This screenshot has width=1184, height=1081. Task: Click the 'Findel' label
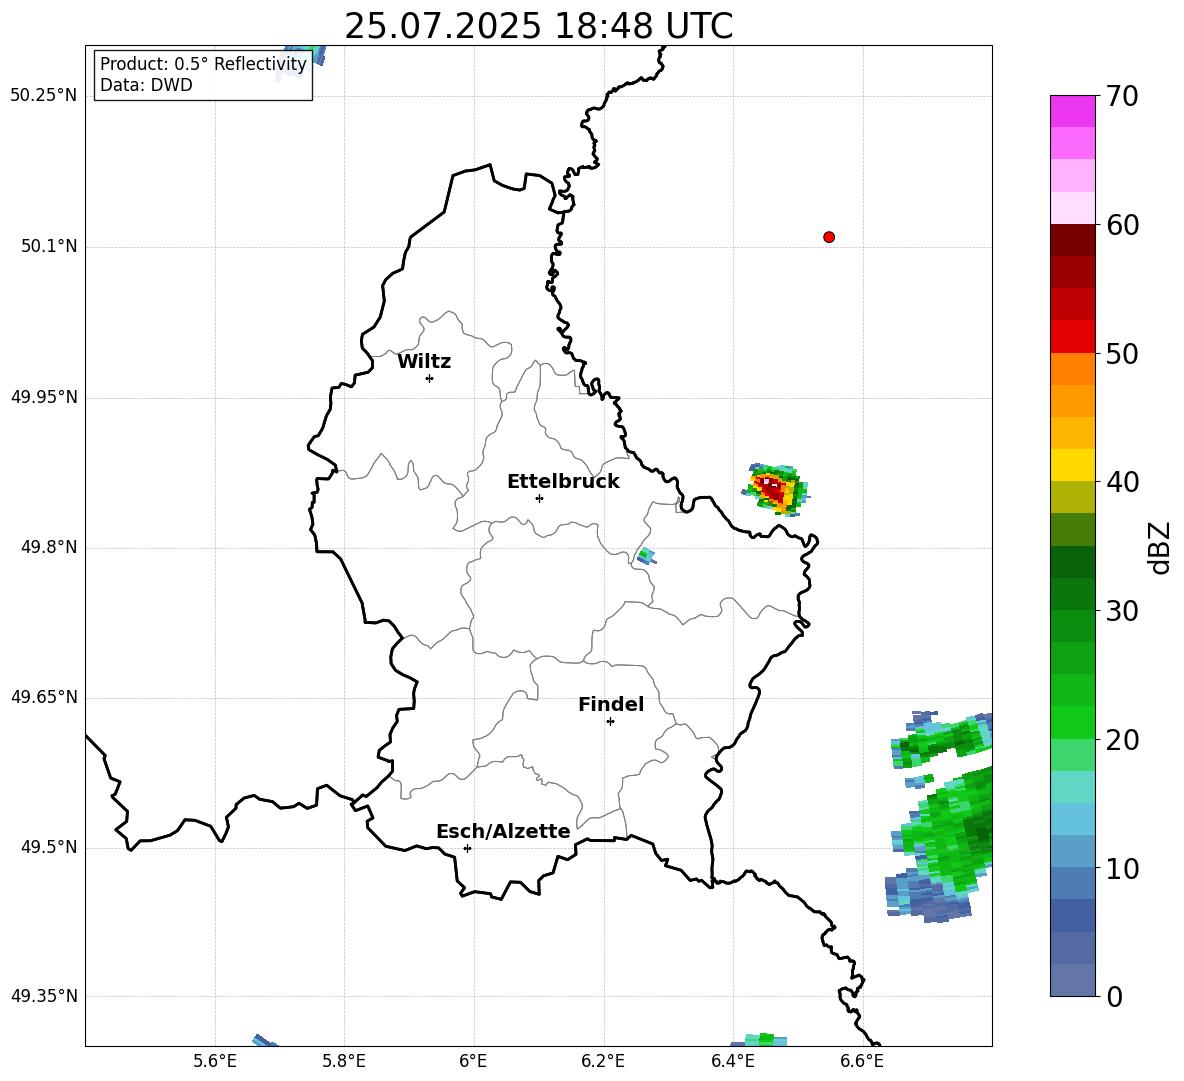point(611,704)
